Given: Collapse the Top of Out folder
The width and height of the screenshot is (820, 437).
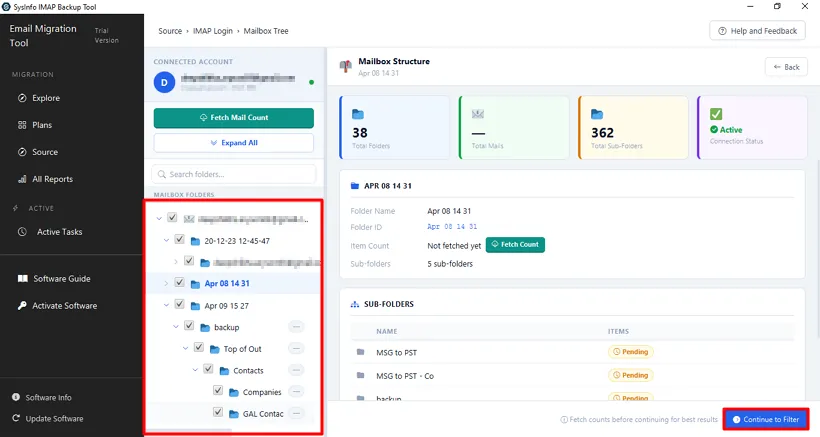Looking at the screenshot, I should 186,348.
